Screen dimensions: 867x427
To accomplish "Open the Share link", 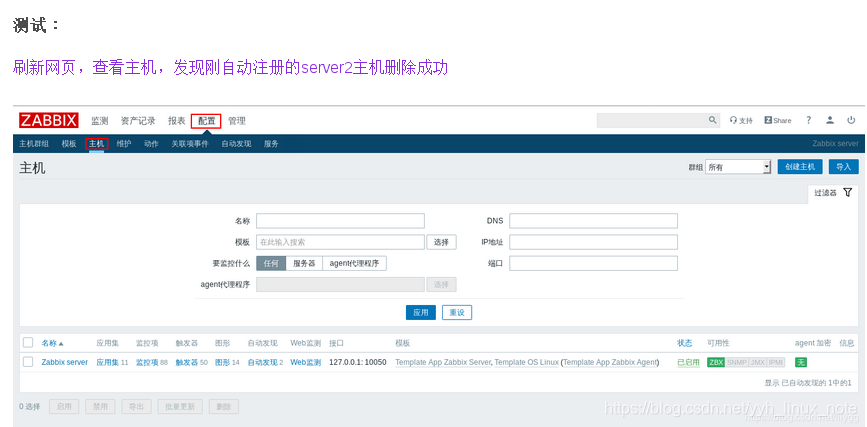I will [778, 121].
